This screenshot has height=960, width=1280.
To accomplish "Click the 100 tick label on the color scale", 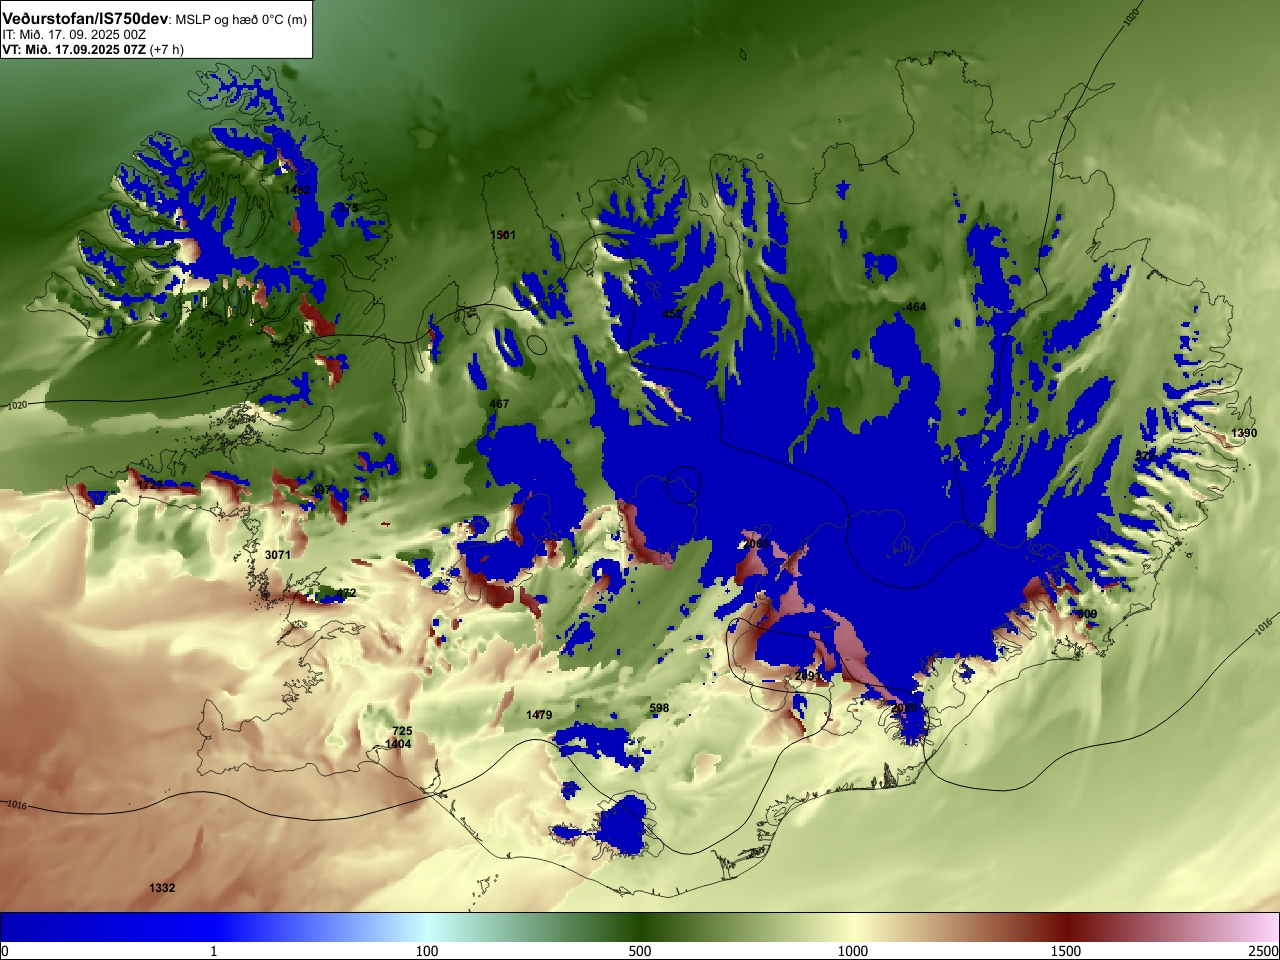I will tap(427, 951).
